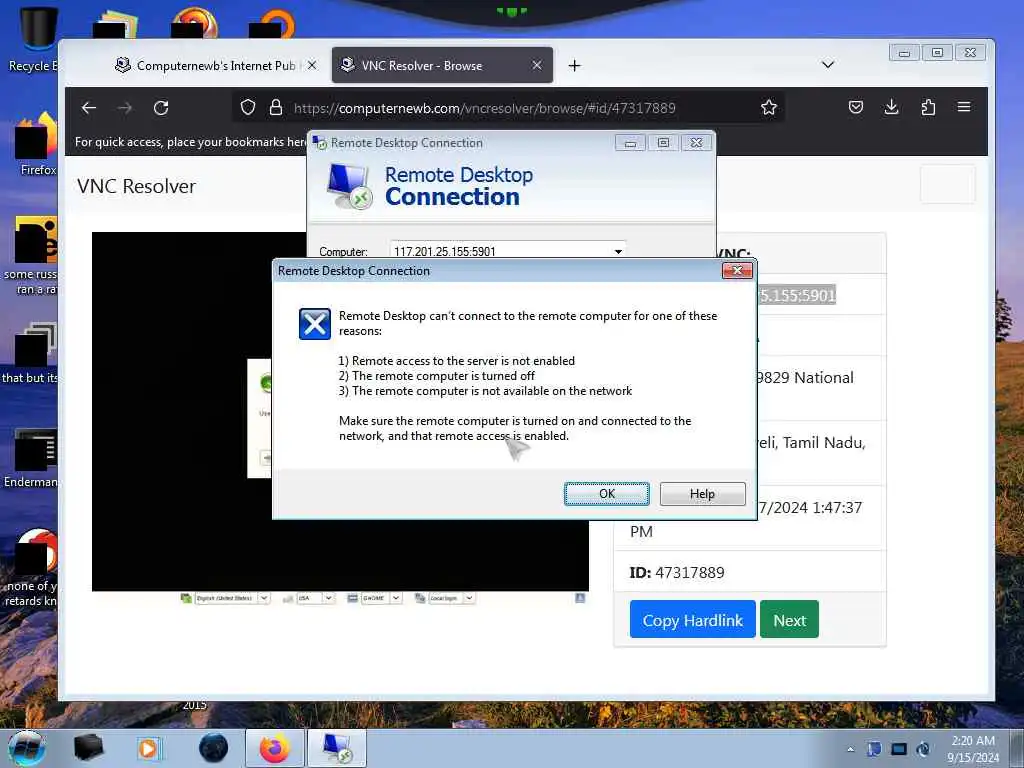
Task: Click the dark globe taskbar icon
Action: [x=214, y=748]
